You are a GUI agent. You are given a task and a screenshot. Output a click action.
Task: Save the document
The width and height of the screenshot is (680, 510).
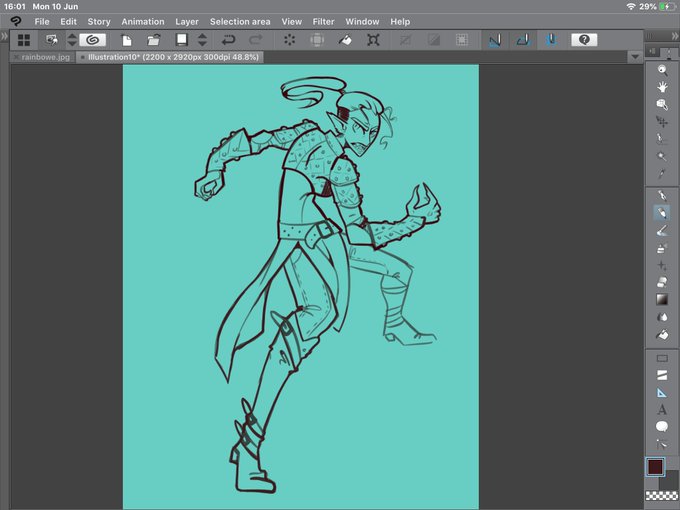[182, 40]
